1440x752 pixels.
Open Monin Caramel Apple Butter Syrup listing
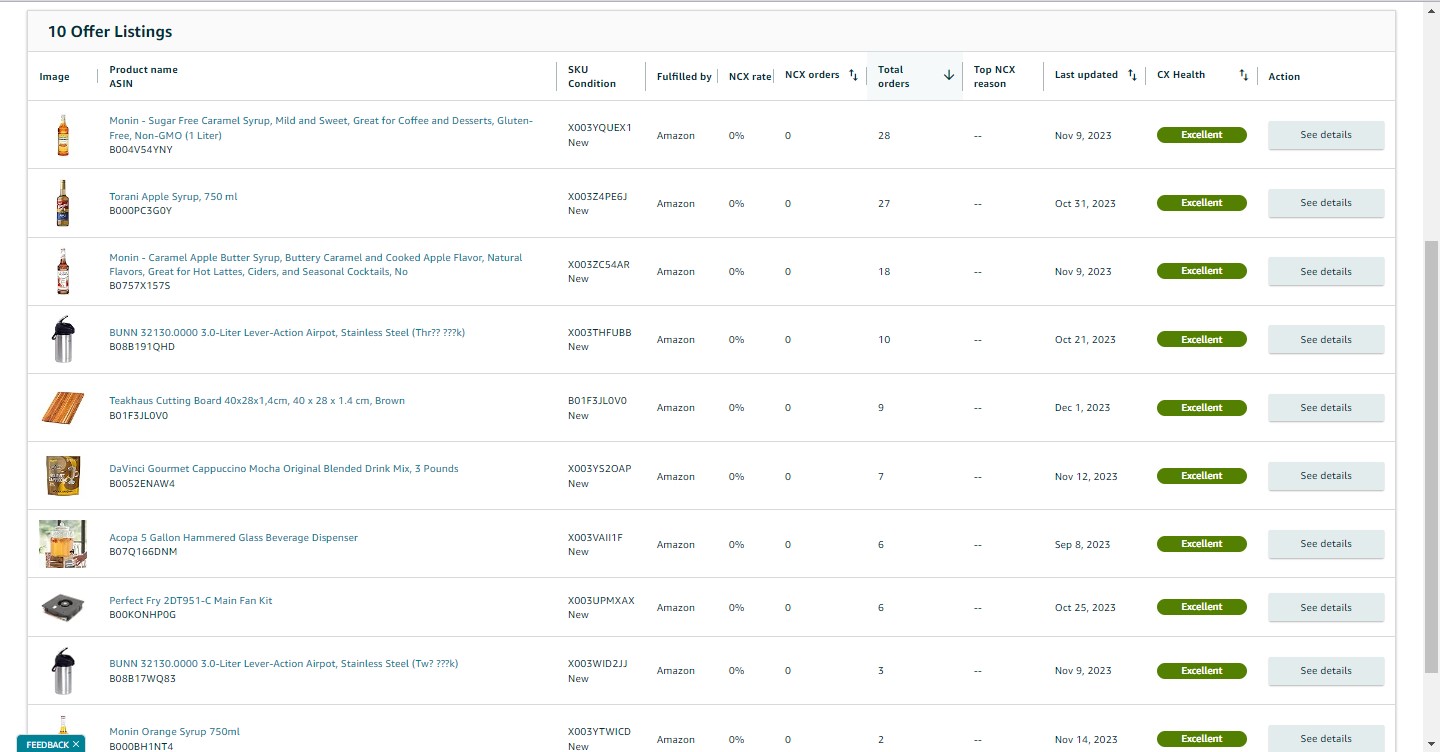(x=316, y=265)
